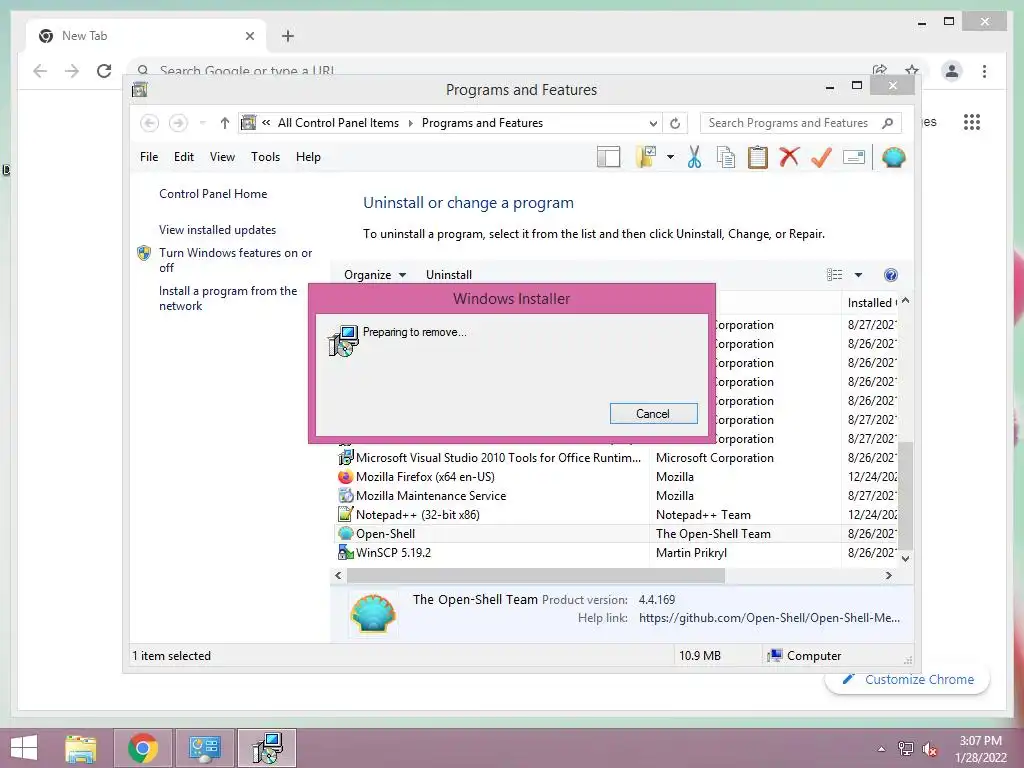
Task: Click the Cut scissors toolbar icon
Action: [694, 157]
